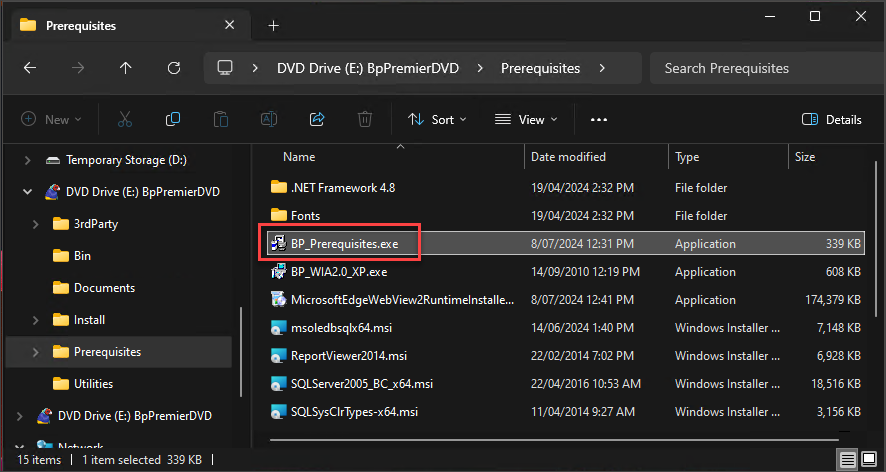Screen dimensions: 886x472
Task: Click the Cut scissors icon
Action: tap(125, 119)
